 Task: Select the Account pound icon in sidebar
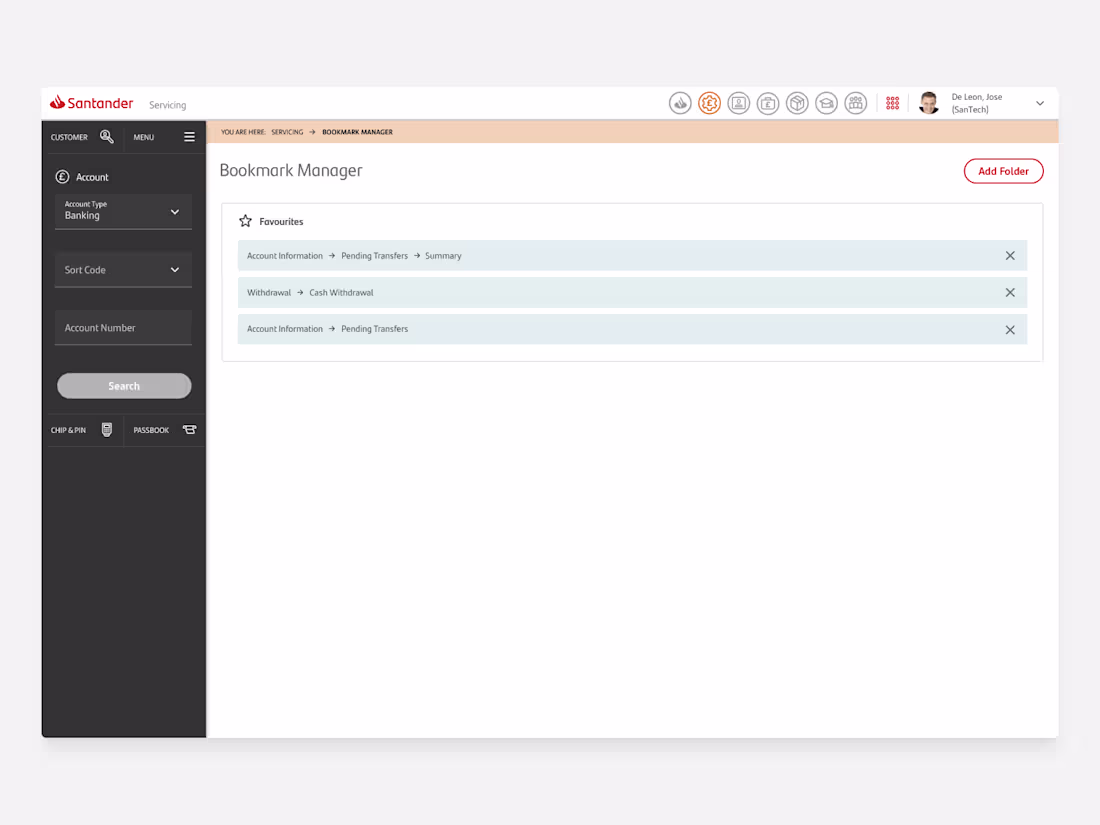click(x=64, y=177)
